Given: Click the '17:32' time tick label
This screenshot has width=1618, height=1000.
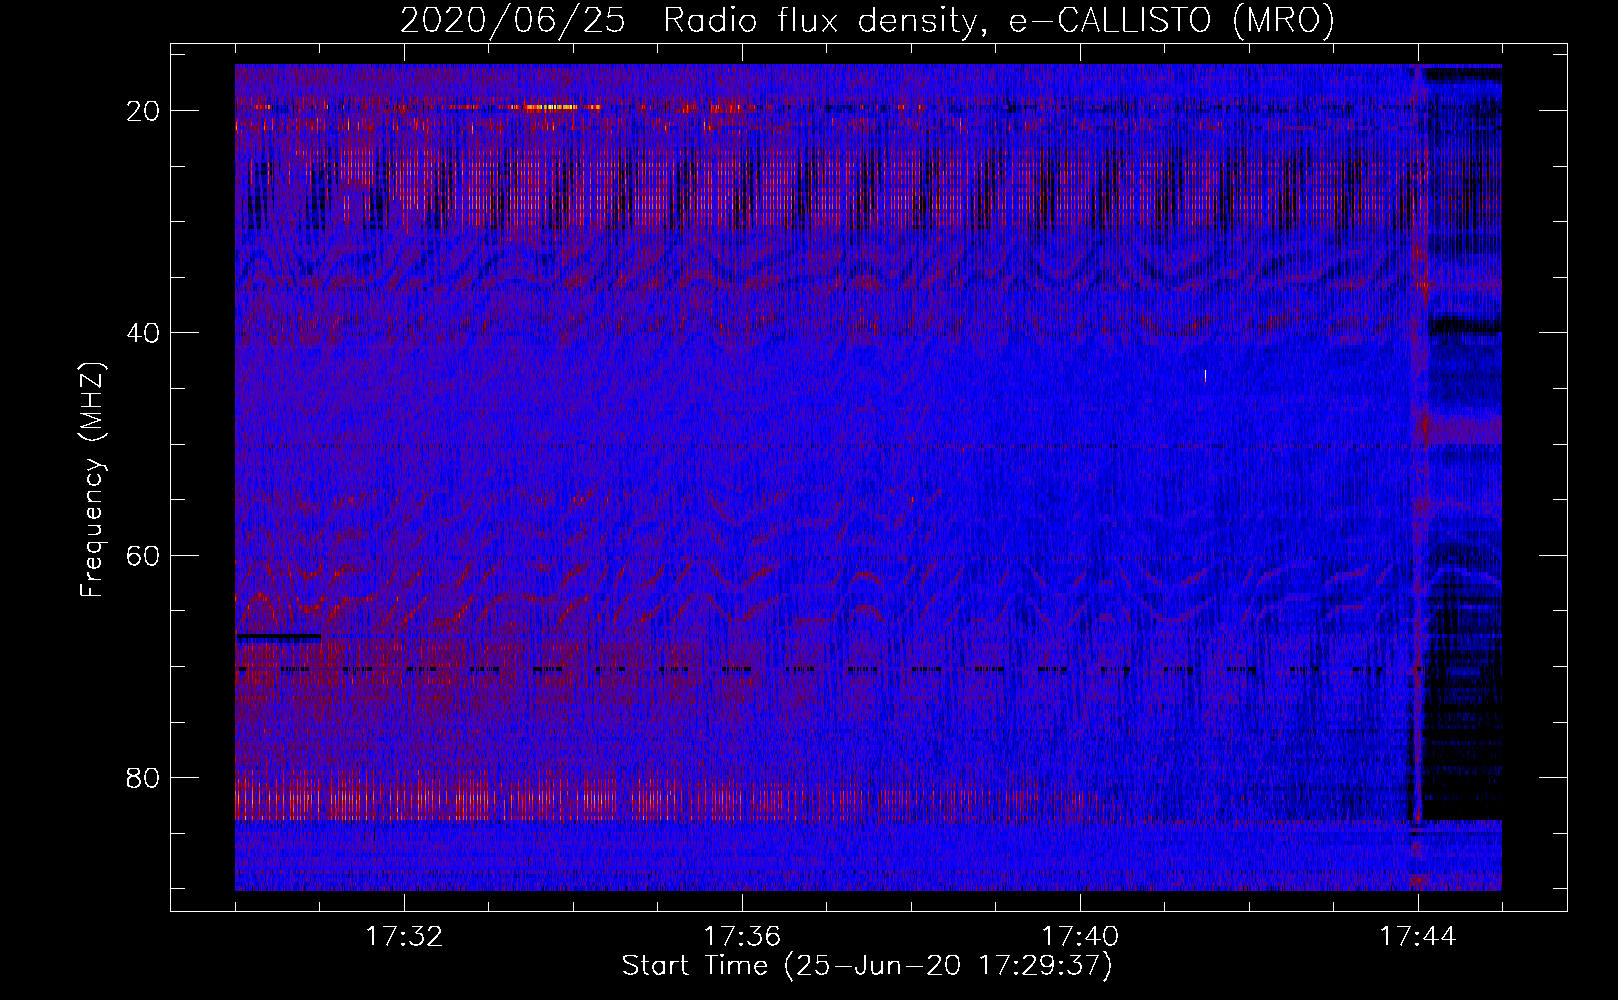Looking at the screenshot, I should 404,937.
